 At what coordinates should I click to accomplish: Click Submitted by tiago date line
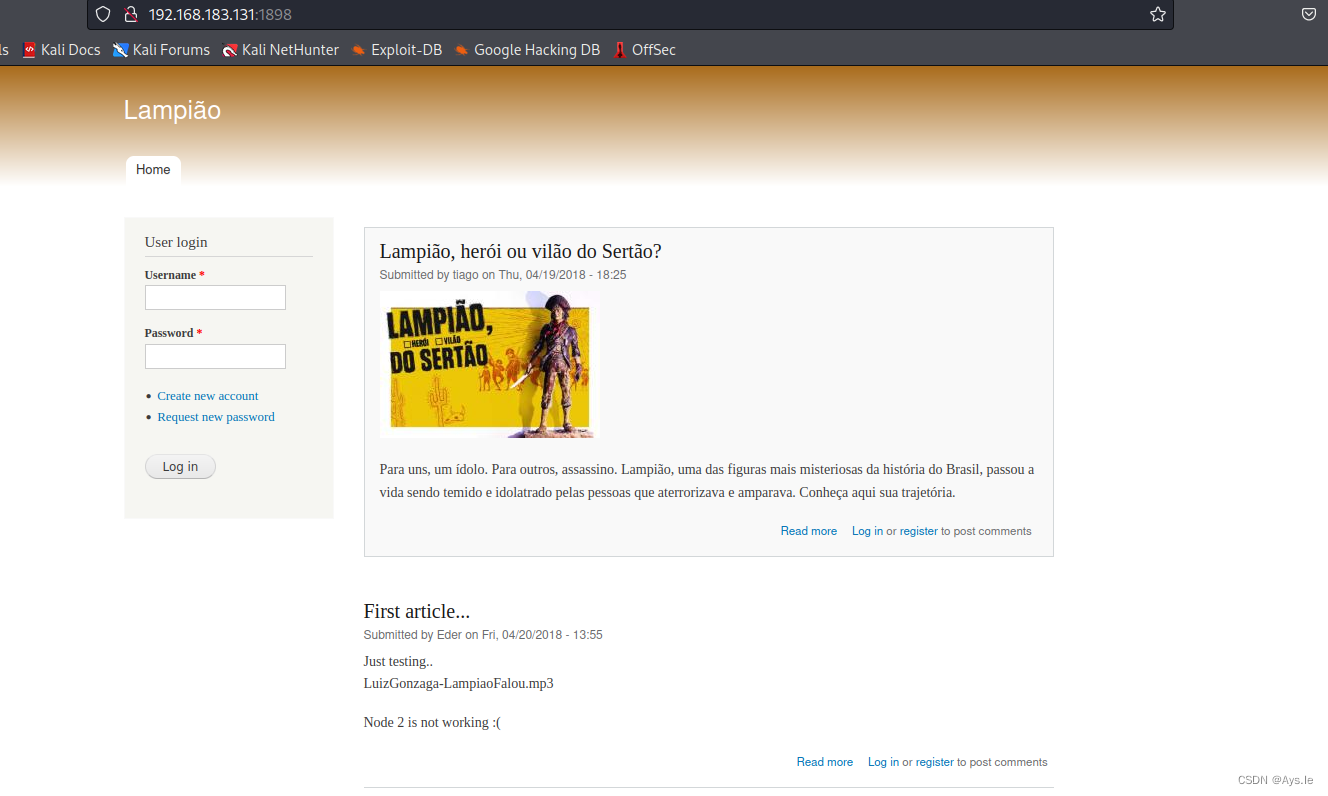503,275
